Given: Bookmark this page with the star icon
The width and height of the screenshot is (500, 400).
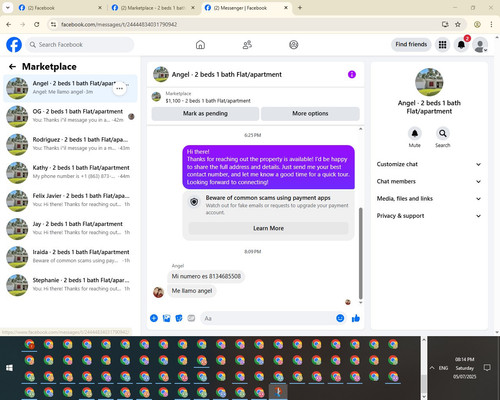Looking at the screenshot, I should click(458, 24).
